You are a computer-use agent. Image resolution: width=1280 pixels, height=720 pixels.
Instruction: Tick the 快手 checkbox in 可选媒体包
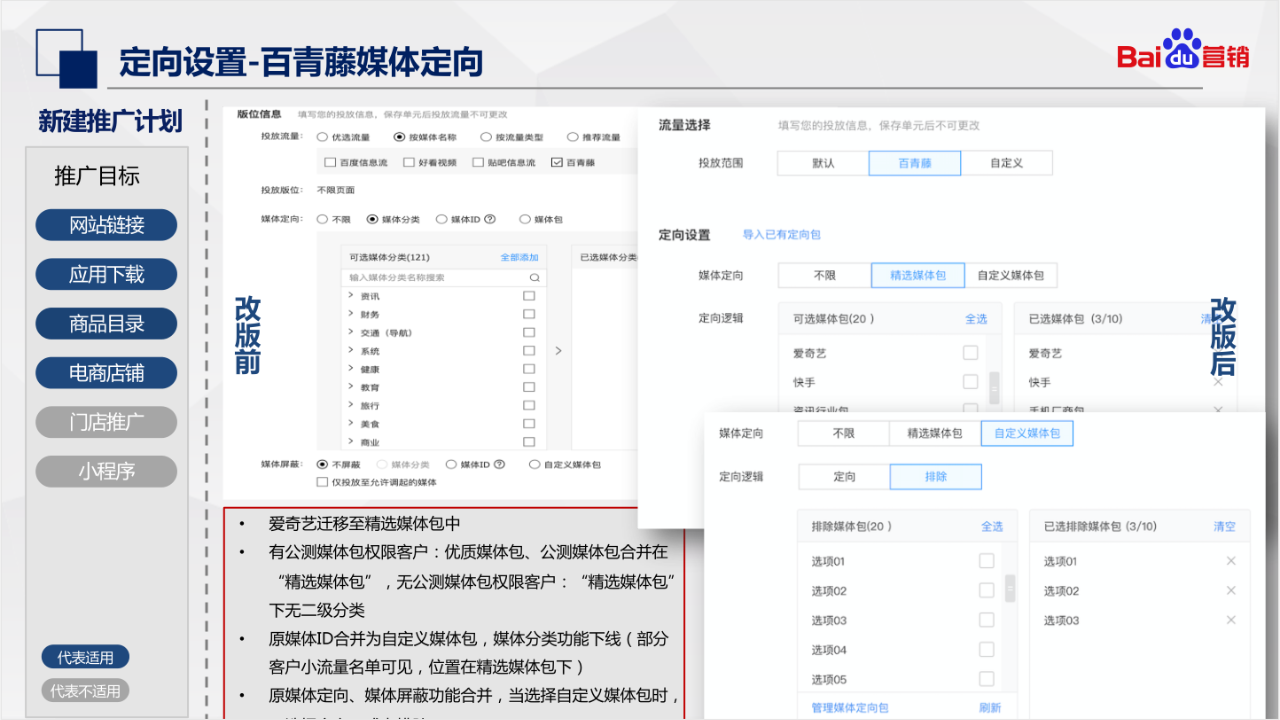click(970, 382)
